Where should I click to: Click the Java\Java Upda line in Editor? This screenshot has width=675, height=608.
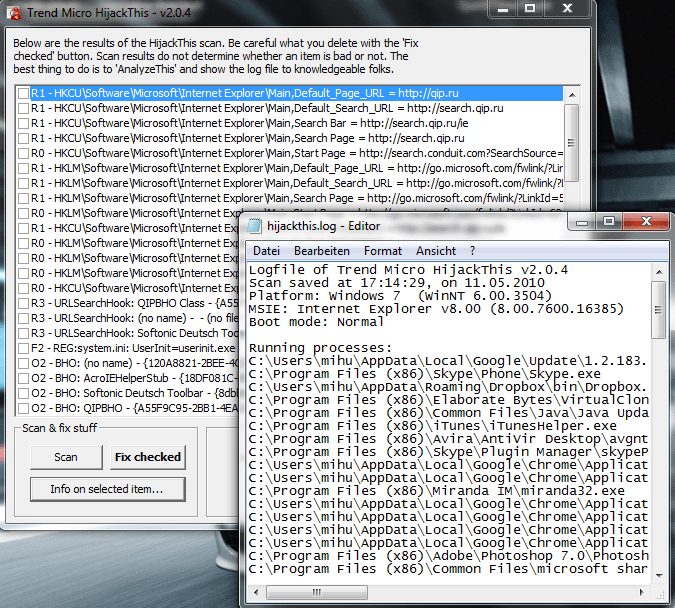(x=448, y=413)
